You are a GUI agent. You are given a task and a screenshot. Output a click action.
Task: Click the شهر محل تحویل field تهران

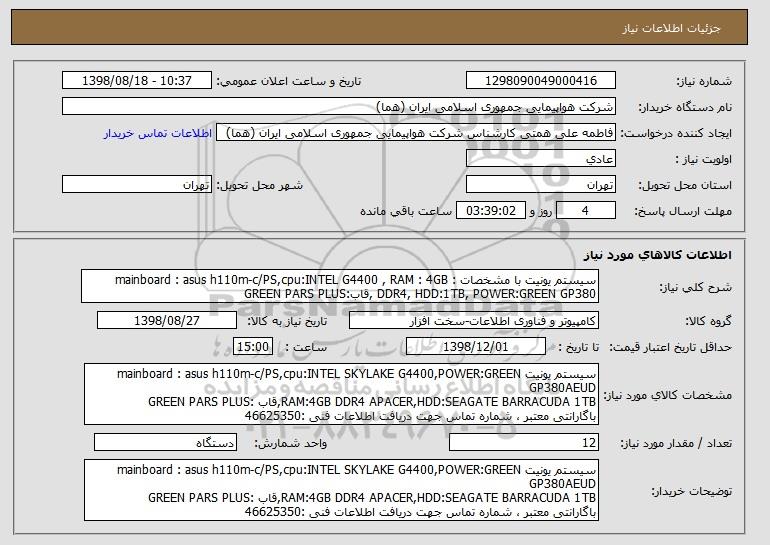pyautogui.click(x=137, y=185)
